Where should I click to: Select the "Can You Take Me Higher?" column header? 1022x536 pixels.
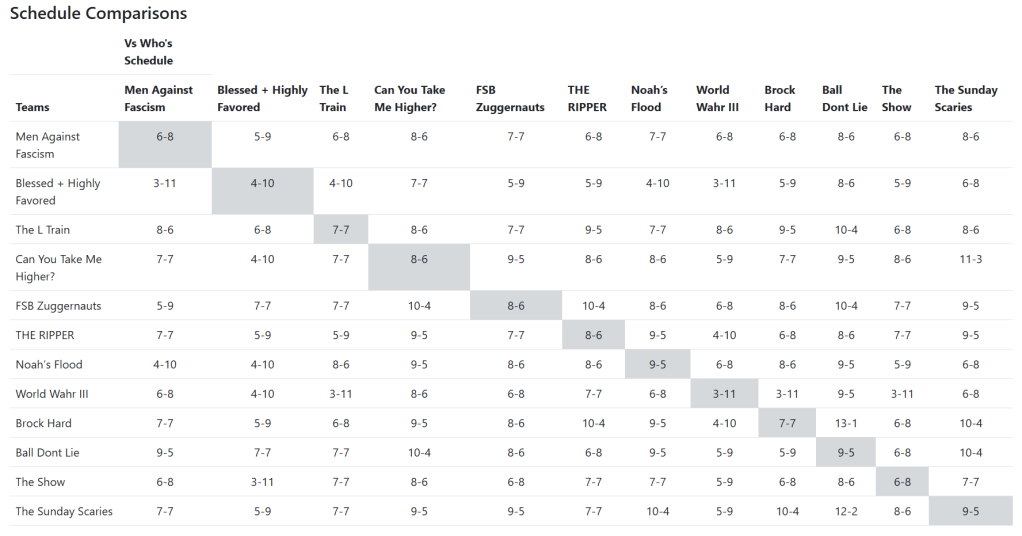409,98
